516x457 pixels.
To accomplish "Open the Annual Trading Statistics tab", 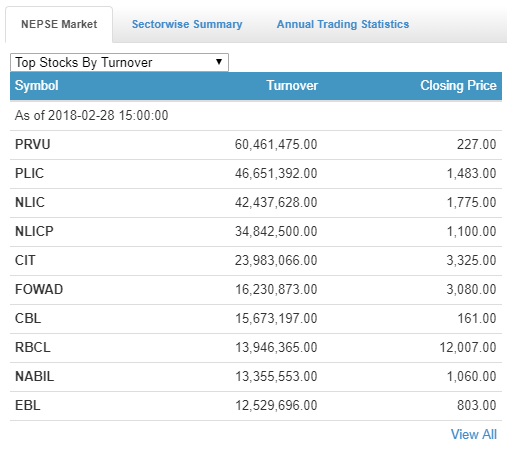I will pos(343,24).
